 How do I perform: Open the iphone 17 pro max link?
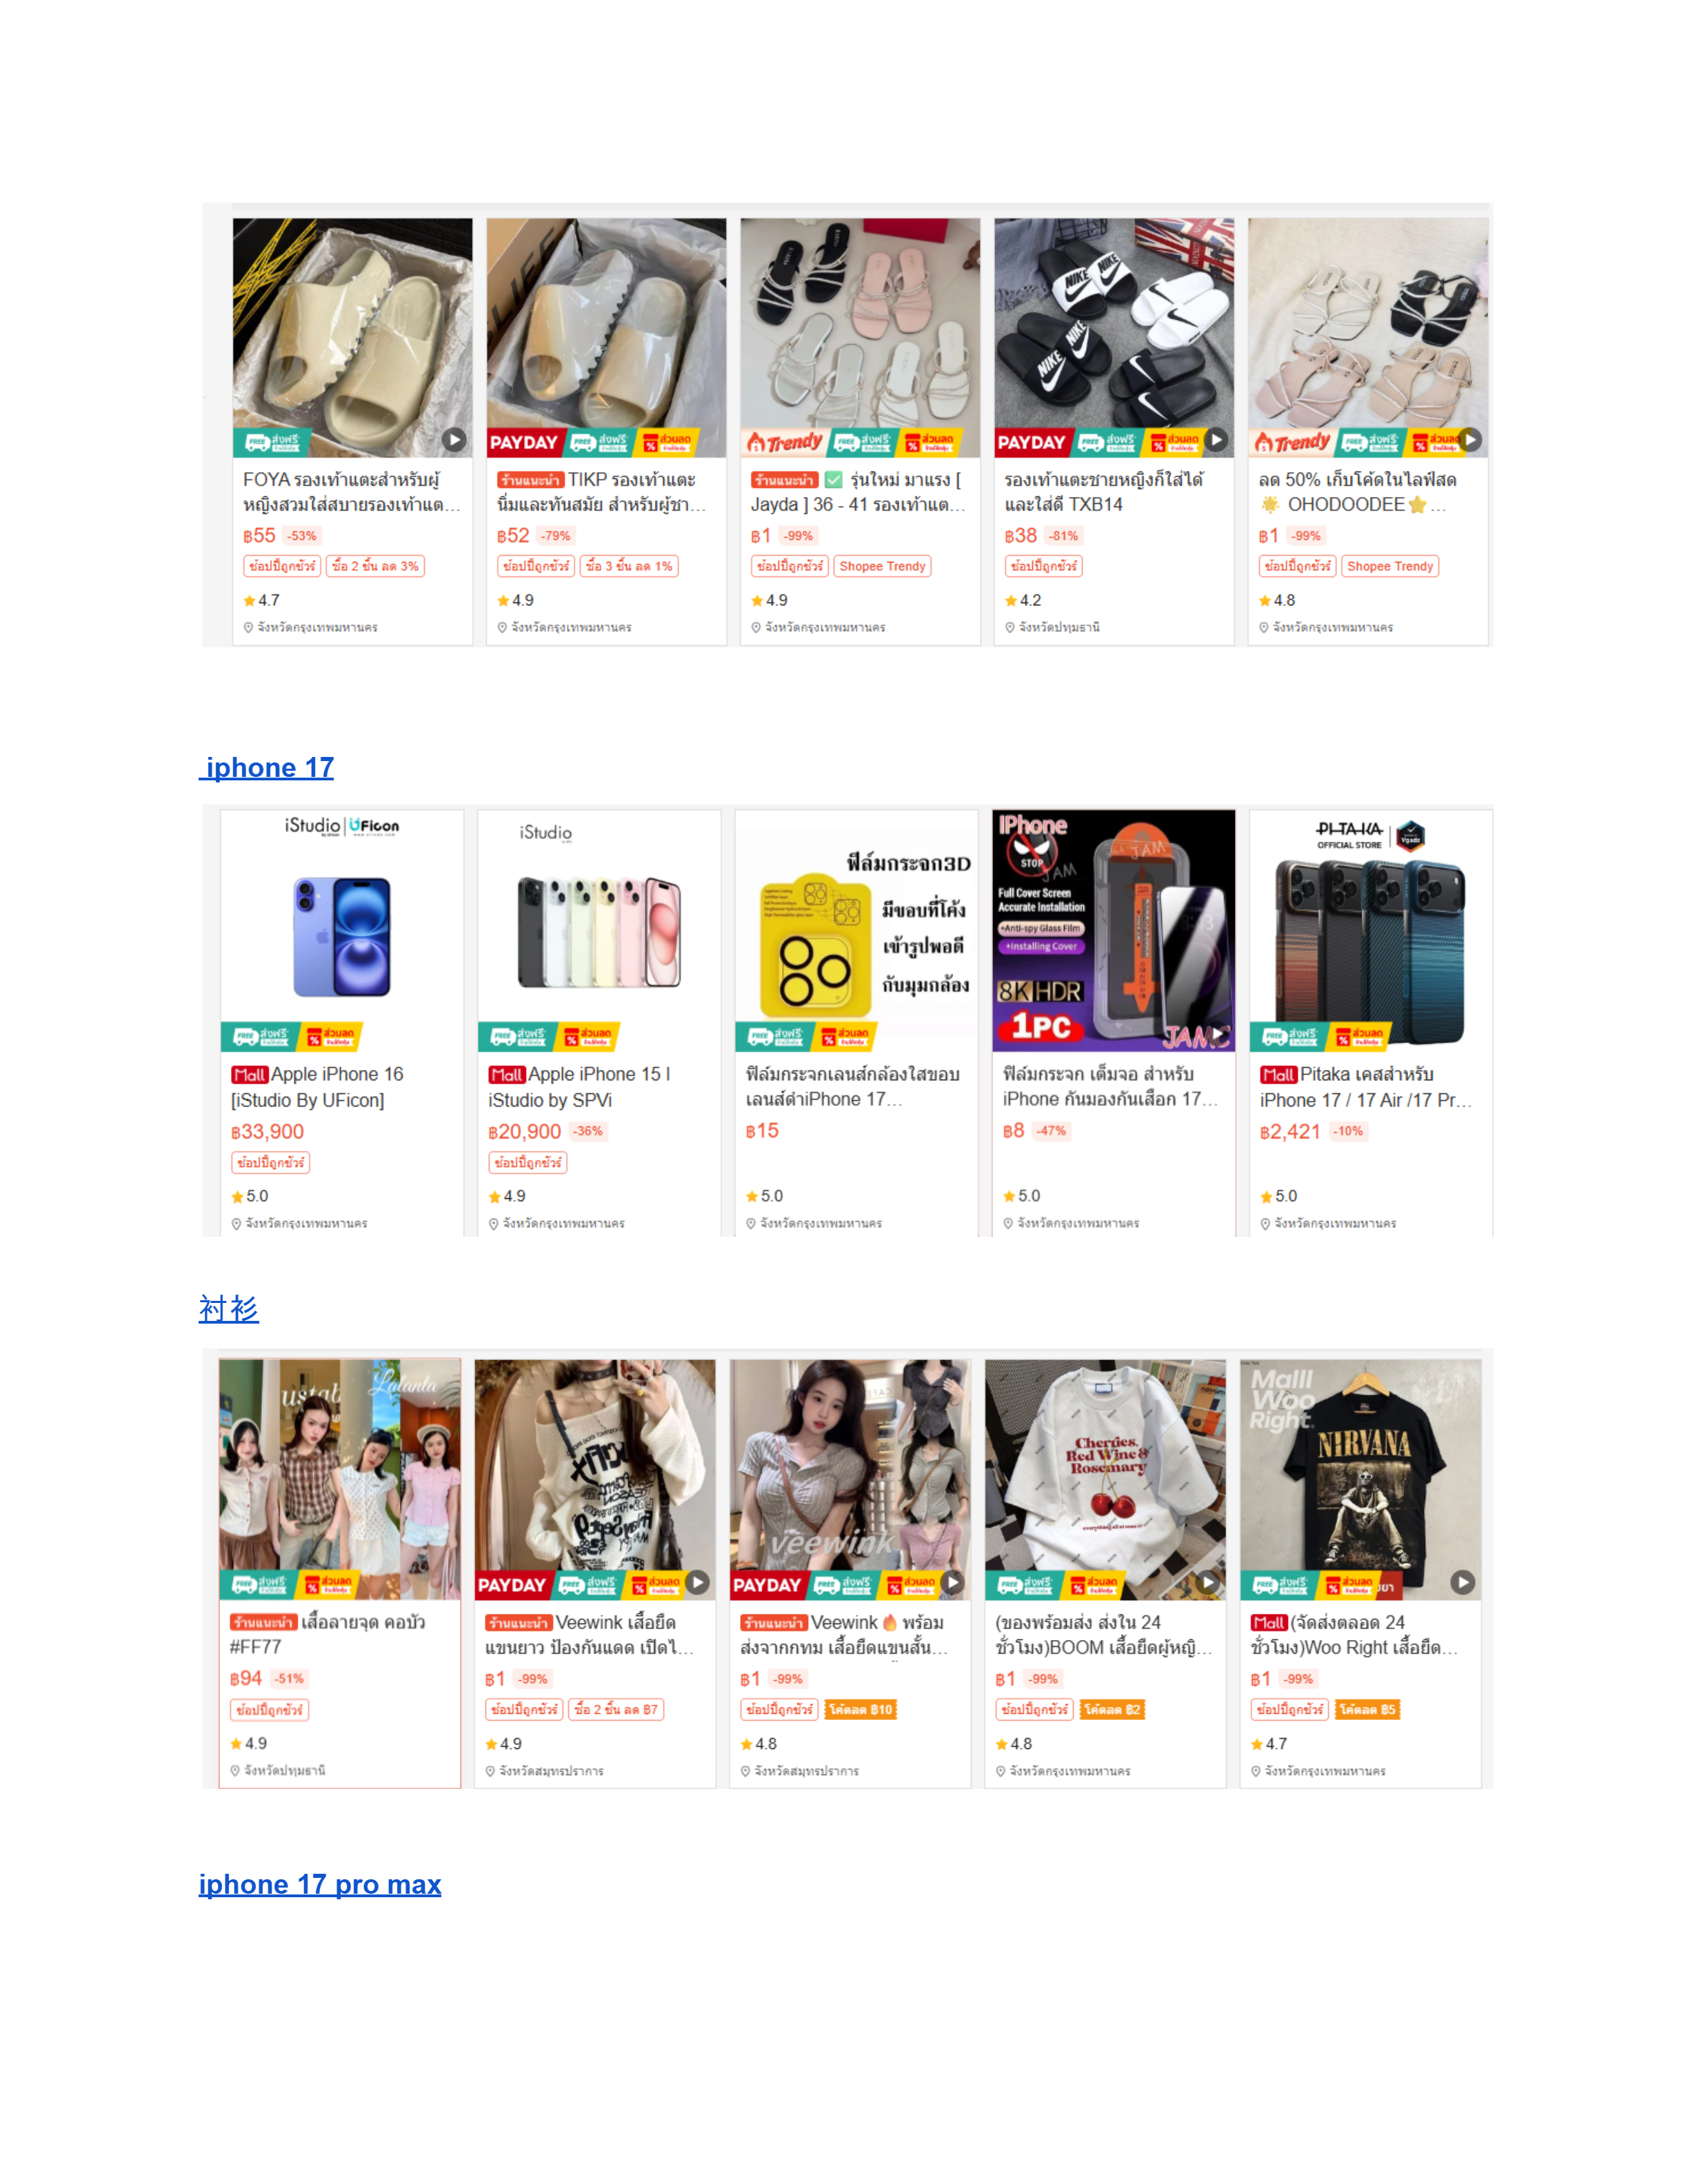[x=320, y=1884]
